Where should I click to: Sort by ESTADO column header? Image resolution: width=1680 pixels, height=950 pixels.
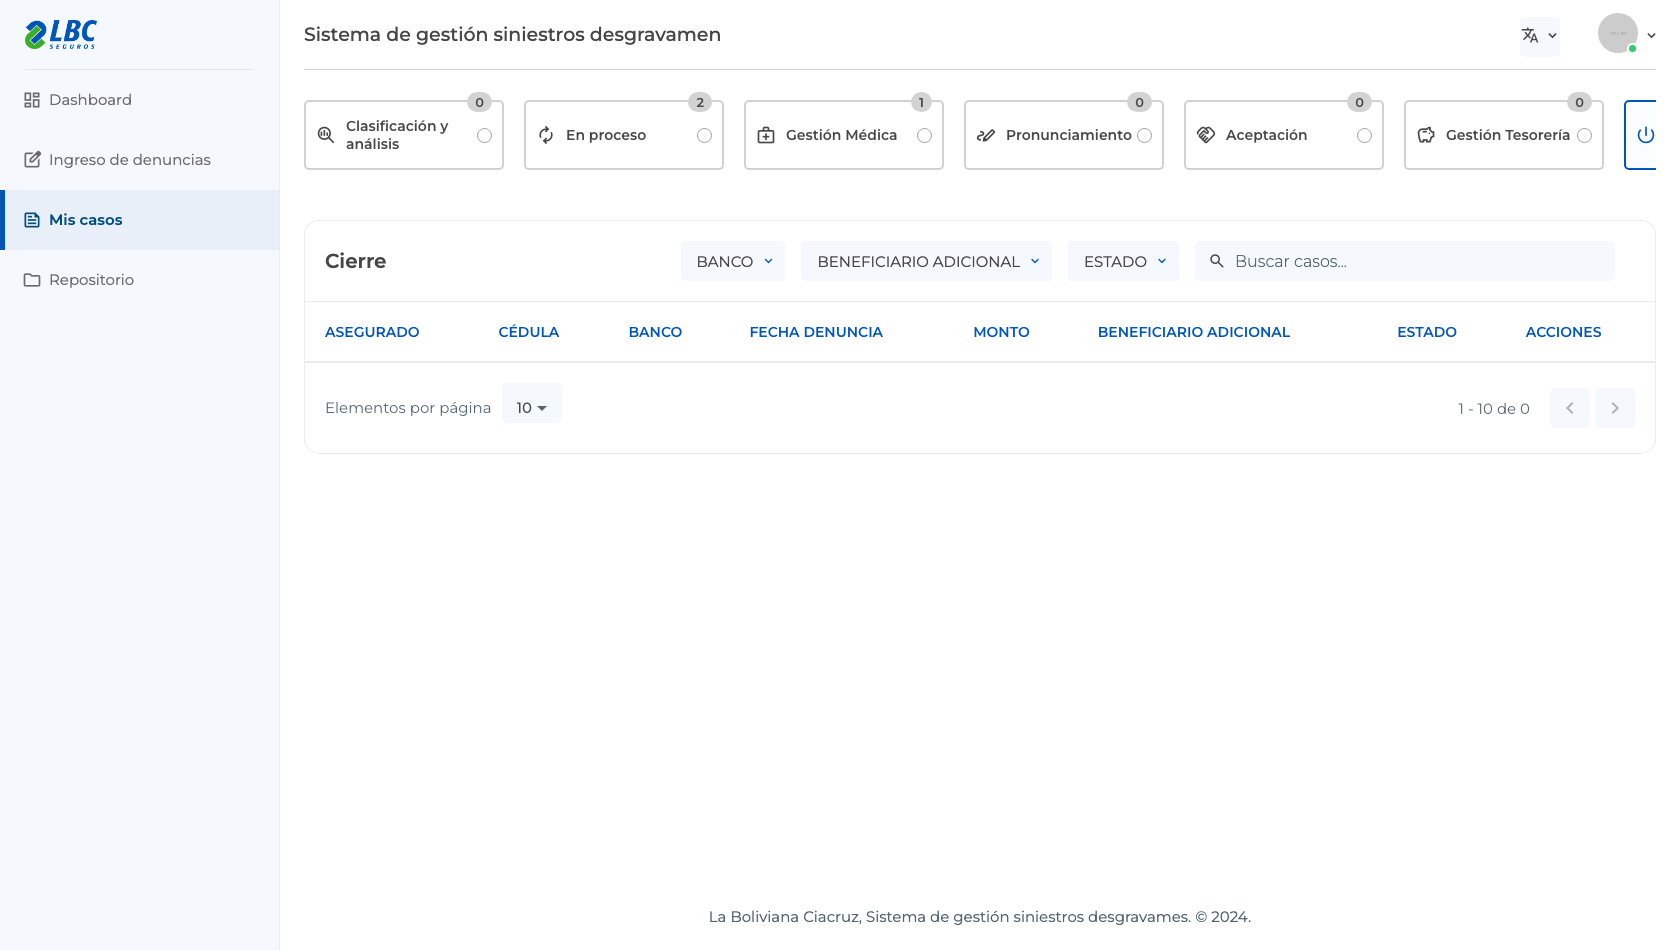pos(1427,332)
